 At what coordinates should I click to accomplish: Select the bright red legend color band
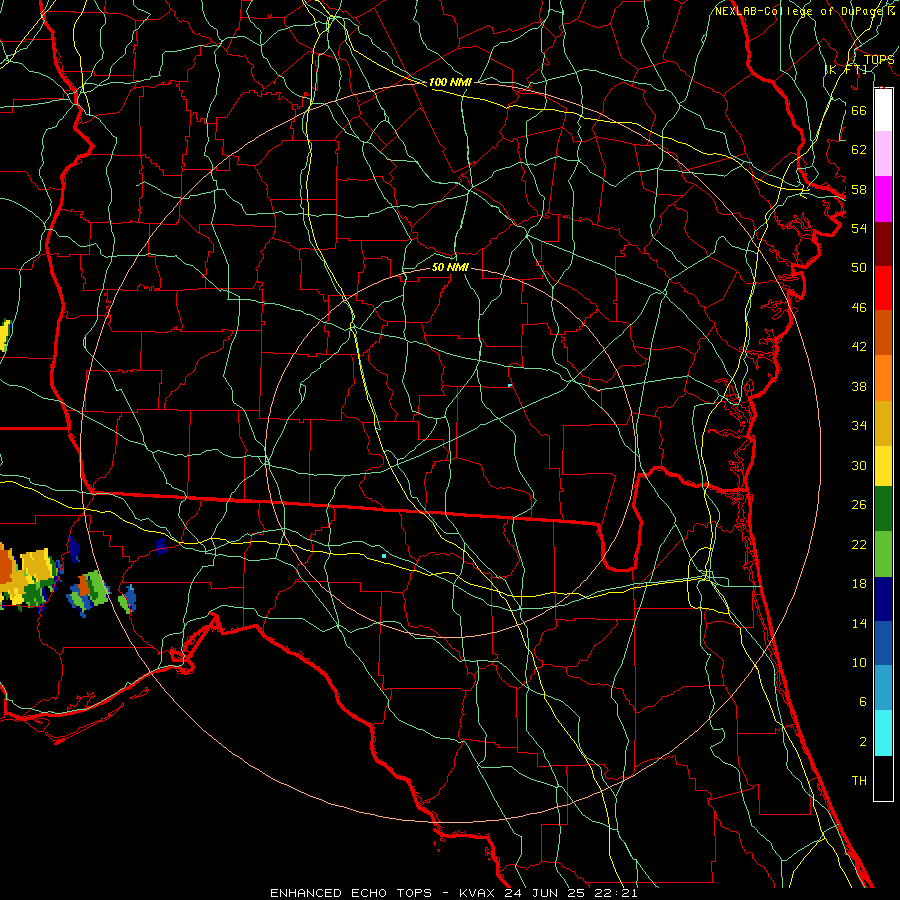[883, 288]
